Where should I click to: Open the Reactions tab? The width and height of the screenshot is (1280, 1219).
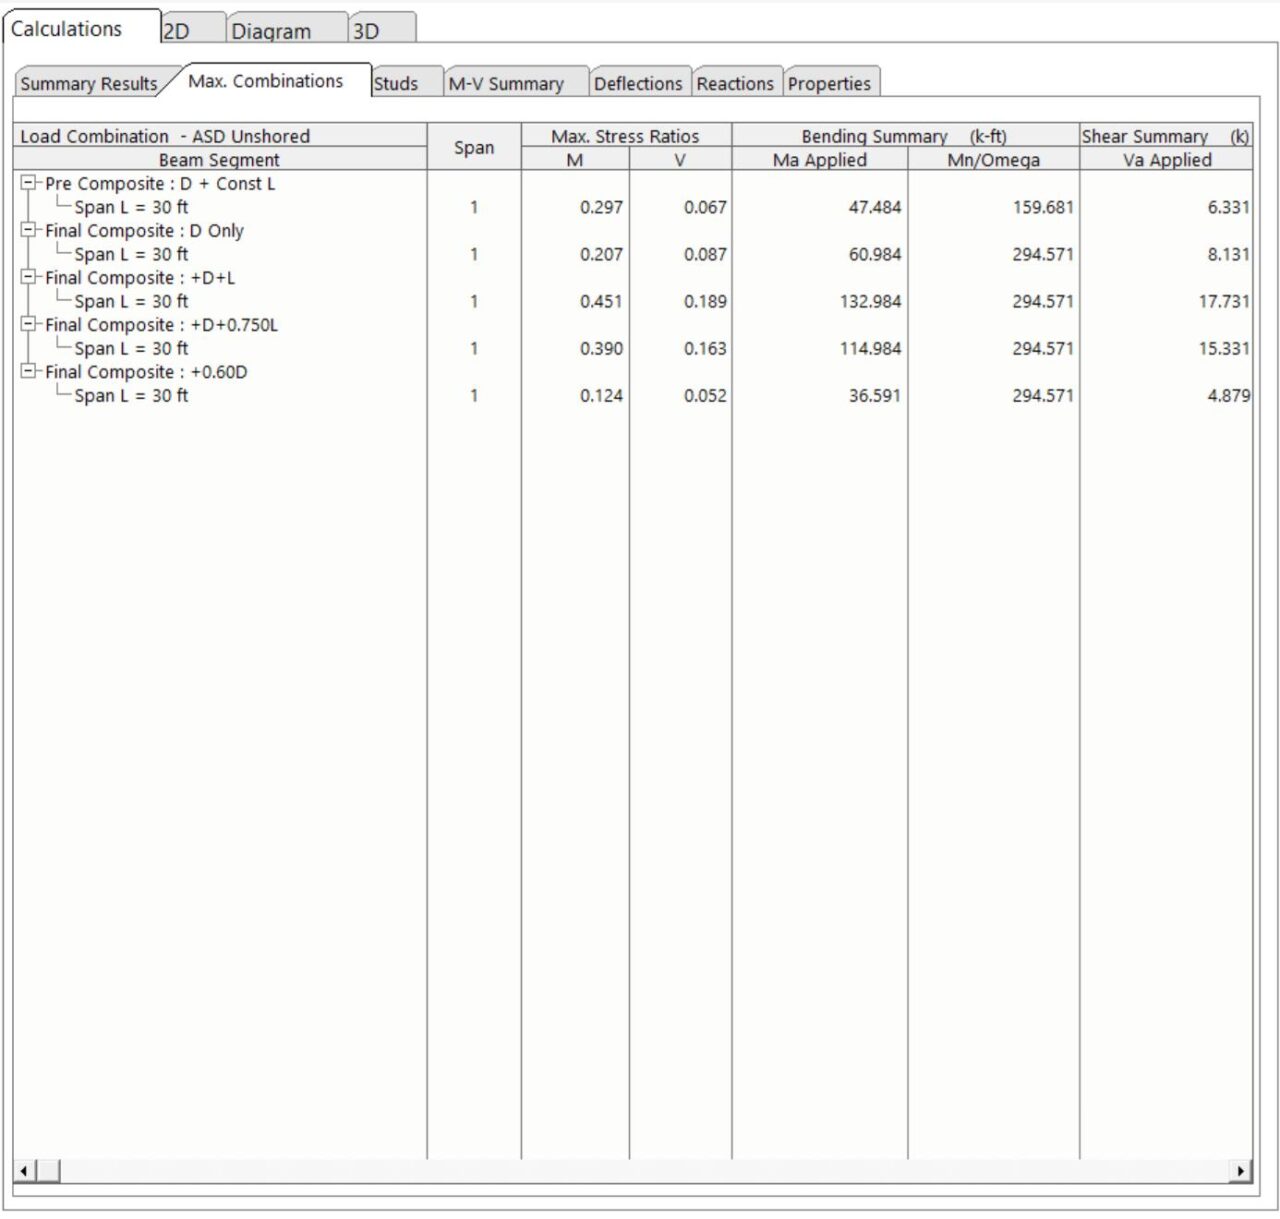coord(735,84)
